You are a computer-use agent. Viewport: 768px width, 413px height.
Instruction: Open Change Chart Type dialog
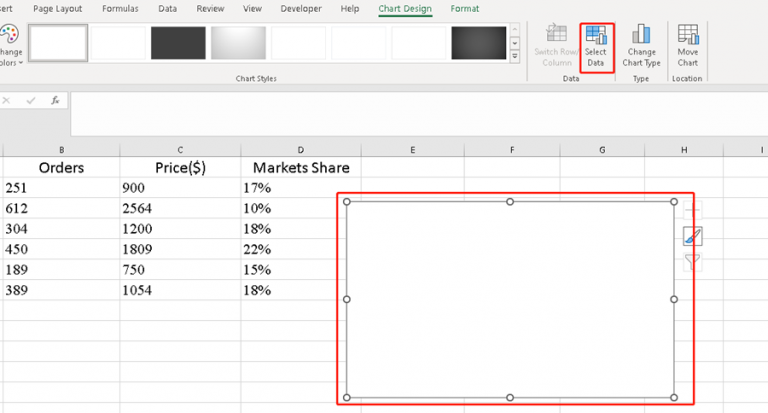click(641, 46)
